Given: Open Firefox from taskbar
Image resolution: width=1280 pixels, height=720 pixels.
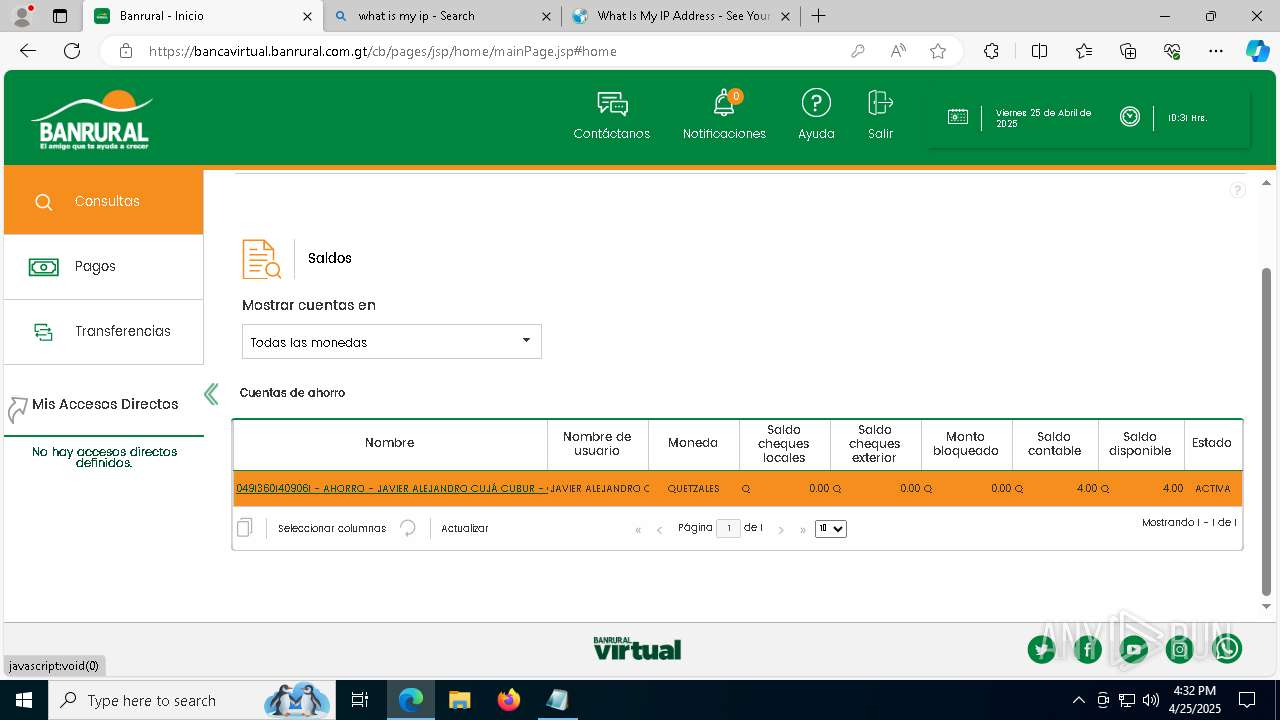Looking at the screenshot, I should [x=509, y=700].
